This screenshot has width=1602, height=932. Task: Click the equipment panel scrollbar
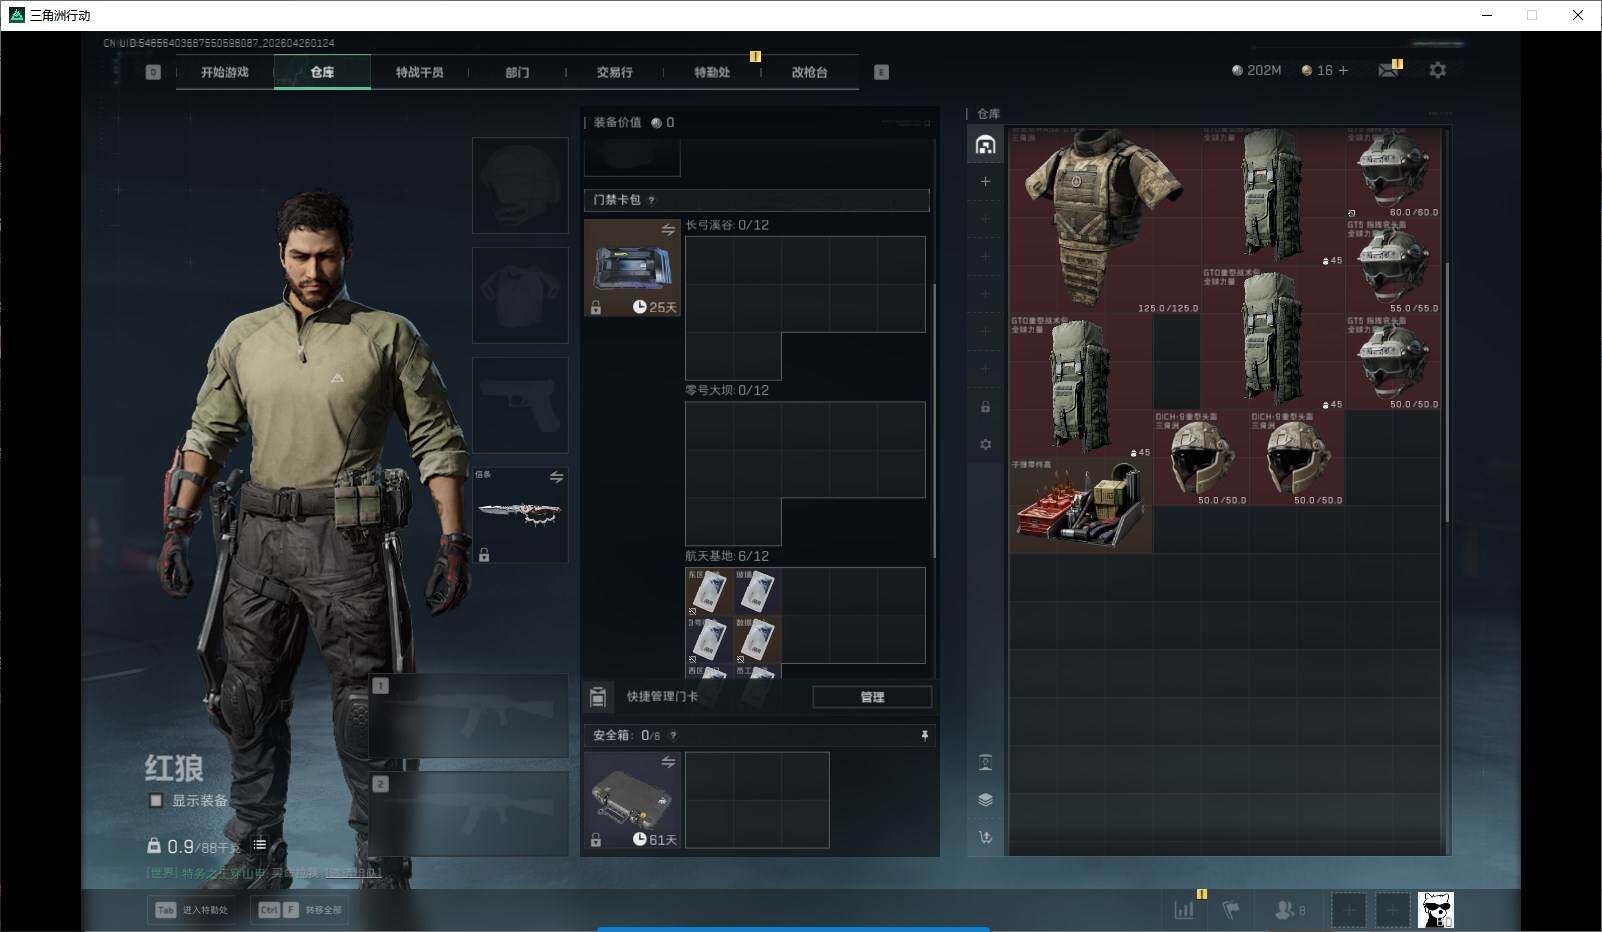[934, 420]
